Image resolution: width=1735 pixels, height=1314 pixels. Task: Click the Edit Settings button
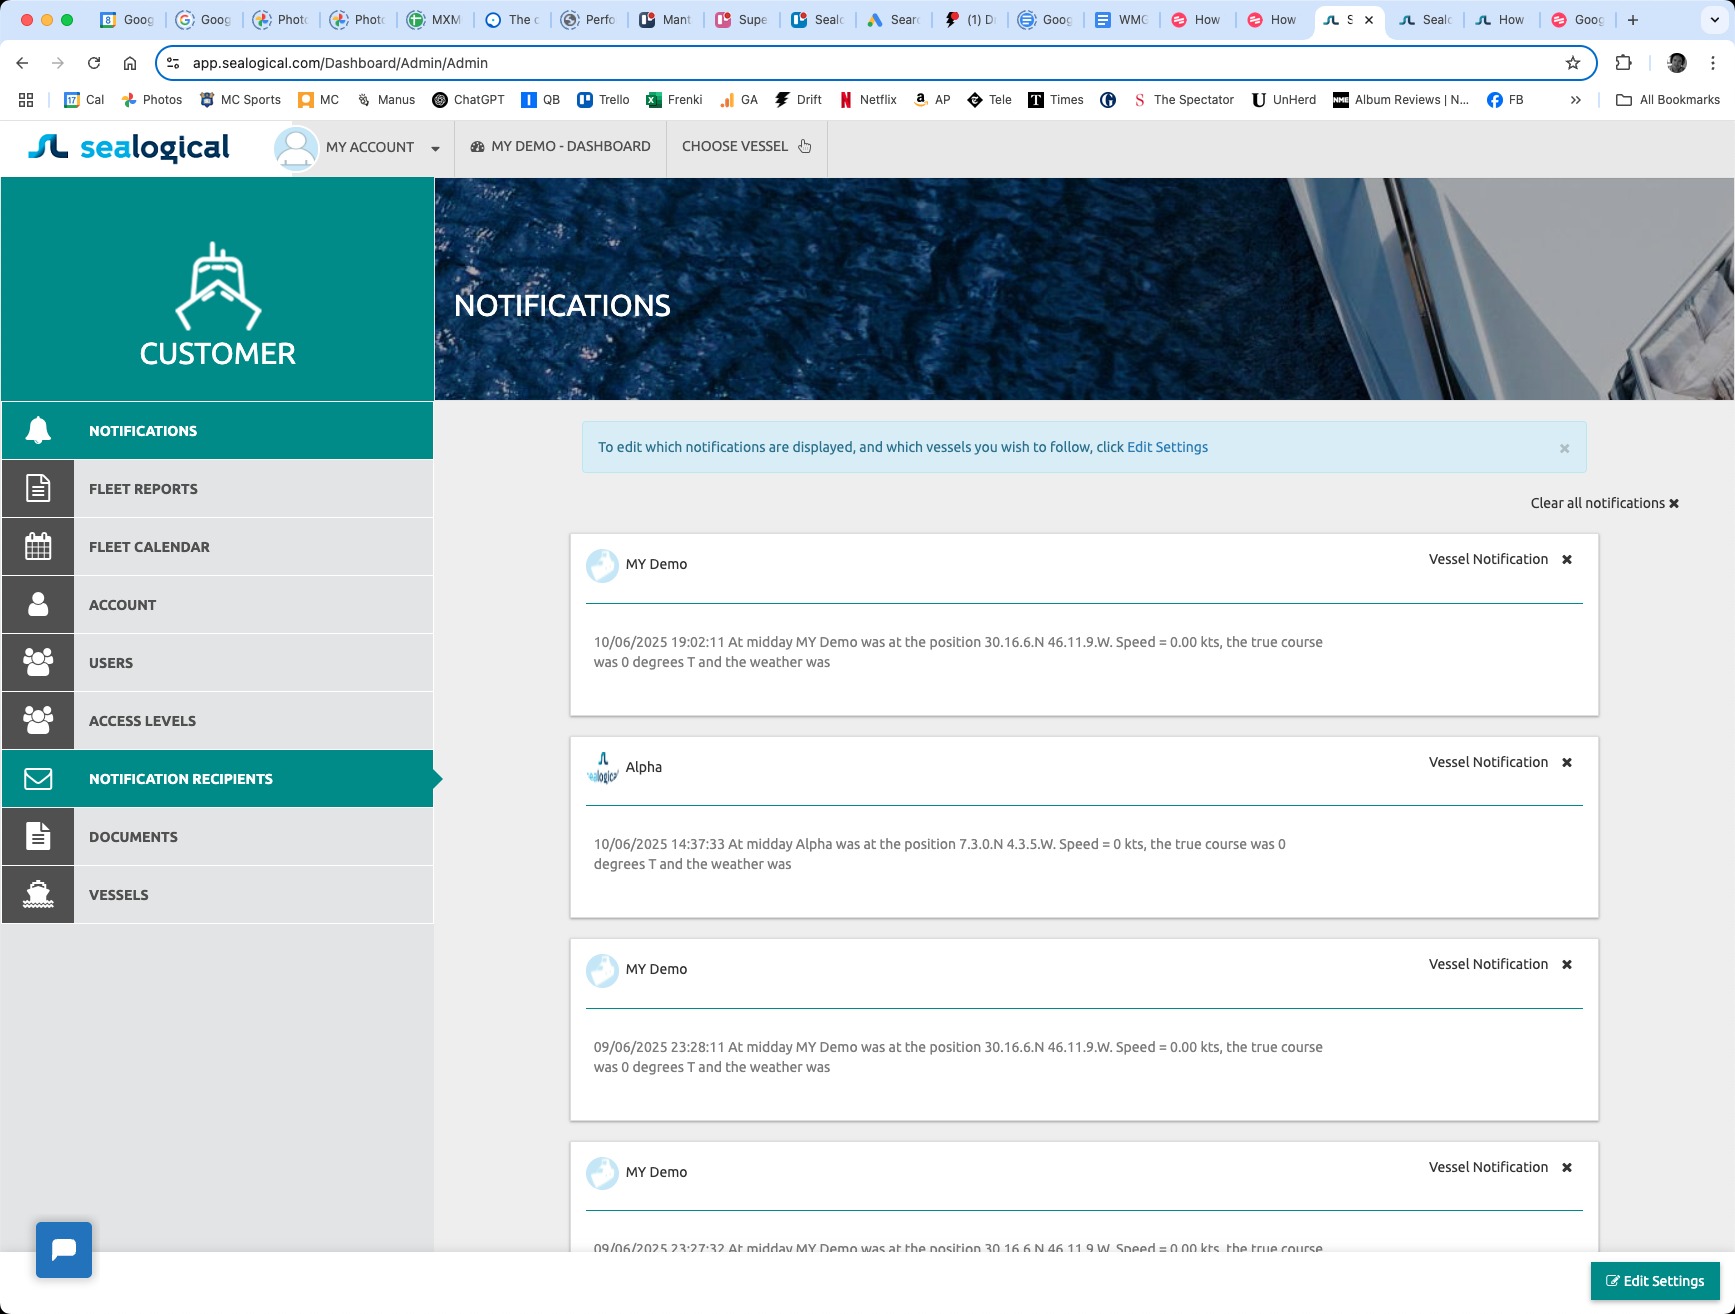click(1655, 1281)
